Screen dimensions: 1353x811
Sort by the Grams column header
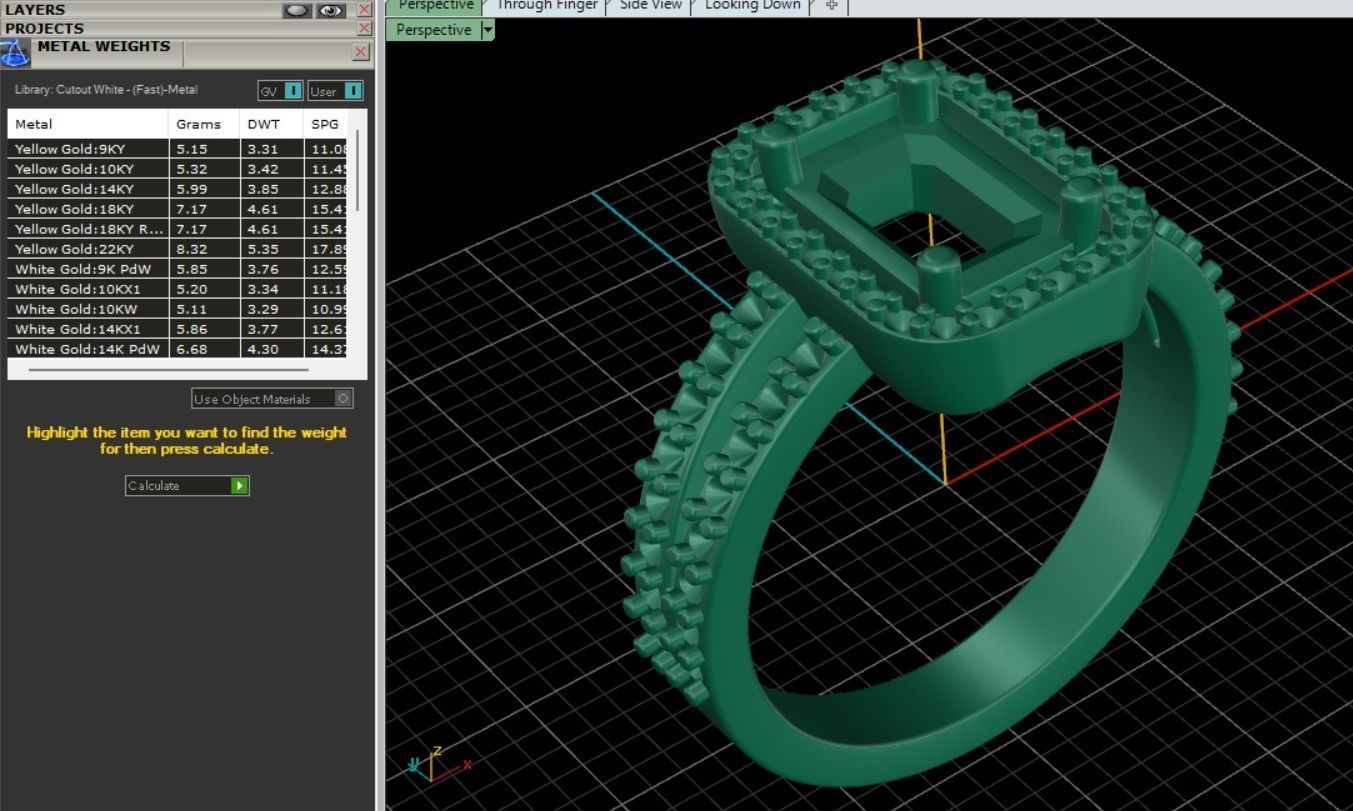[x=204, y=124]
